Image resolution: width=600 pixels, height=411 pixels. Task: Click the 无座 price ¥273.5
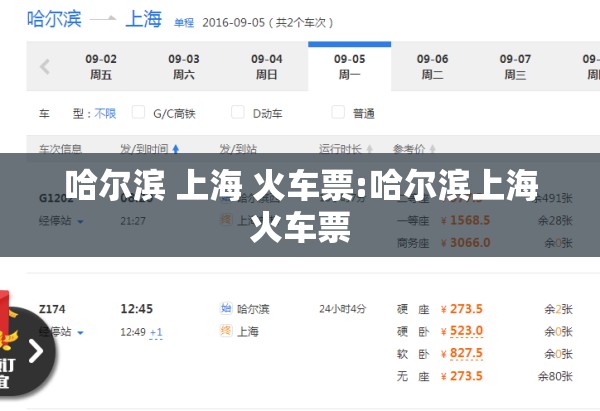click(x=462, y=376)
